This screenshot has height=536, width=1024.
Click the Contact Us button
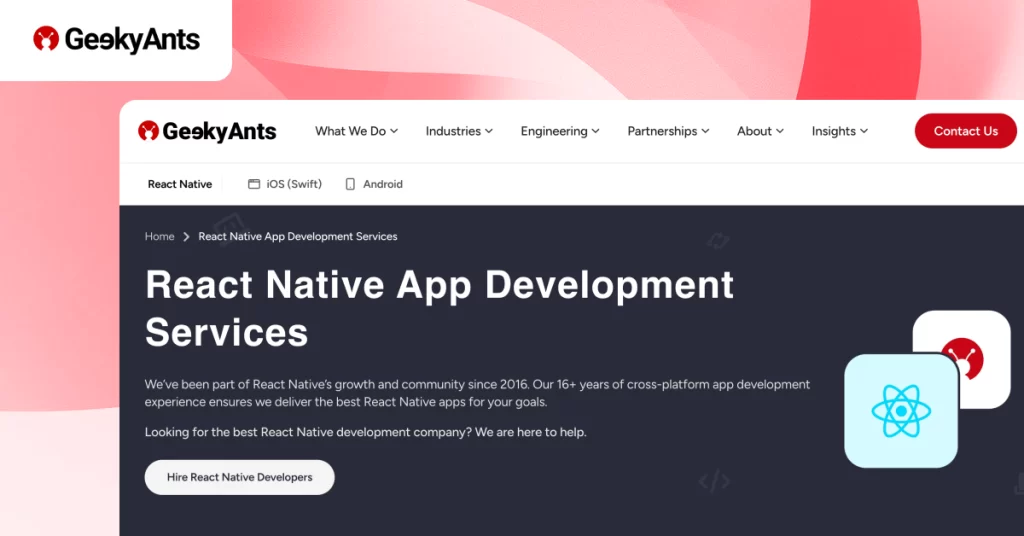click(x=965, y=131)
